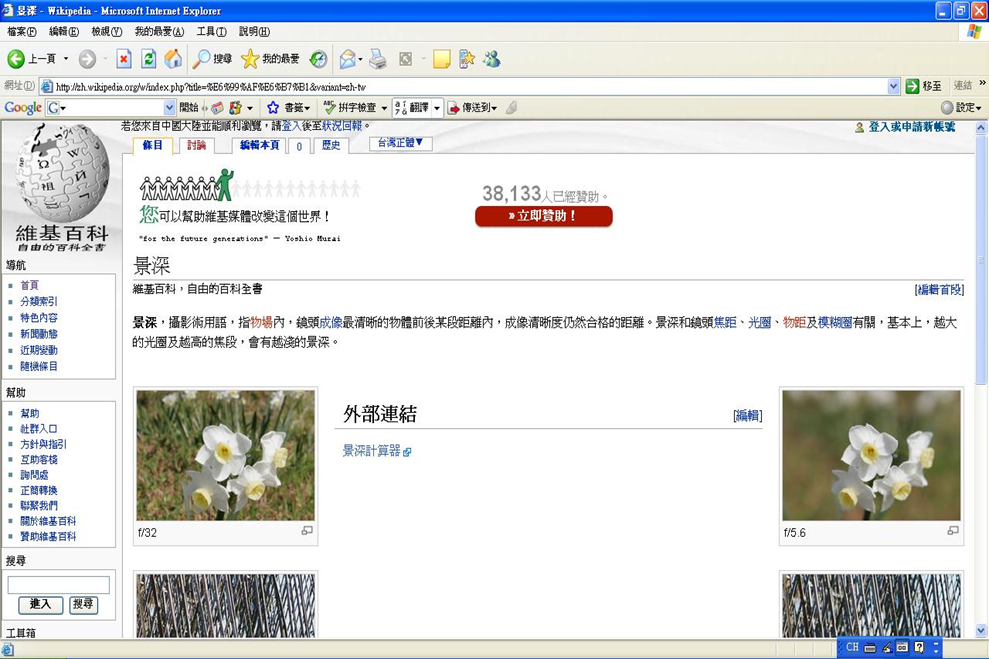This screenshot has width=989, height=659.
Task: Expand the 台灣正體 variant dropdown
Action: 400,143
